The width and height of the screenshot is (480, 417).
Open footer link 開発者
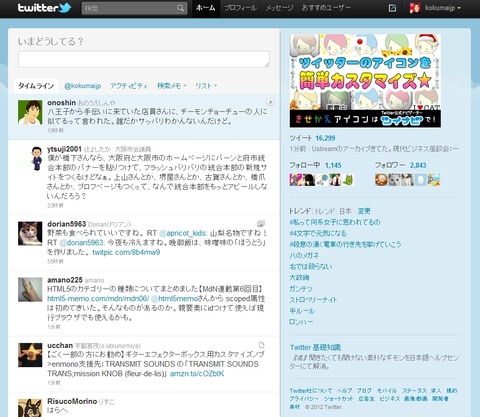440,398
